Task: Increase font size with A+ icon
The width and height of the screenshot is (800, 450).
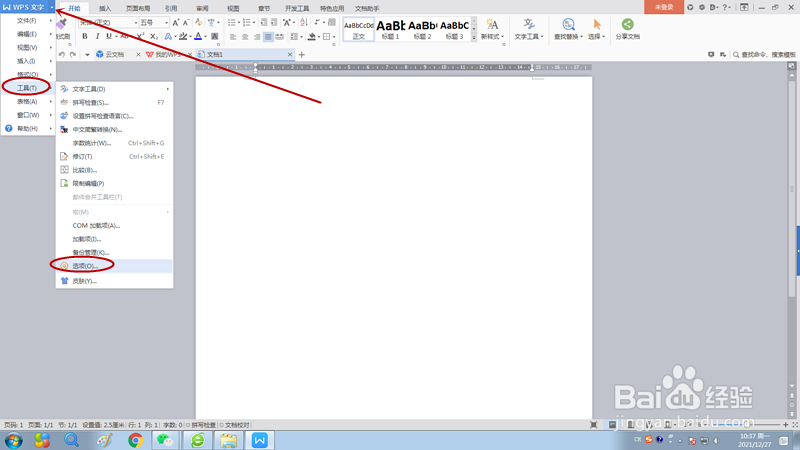Action: click(176, 22)
